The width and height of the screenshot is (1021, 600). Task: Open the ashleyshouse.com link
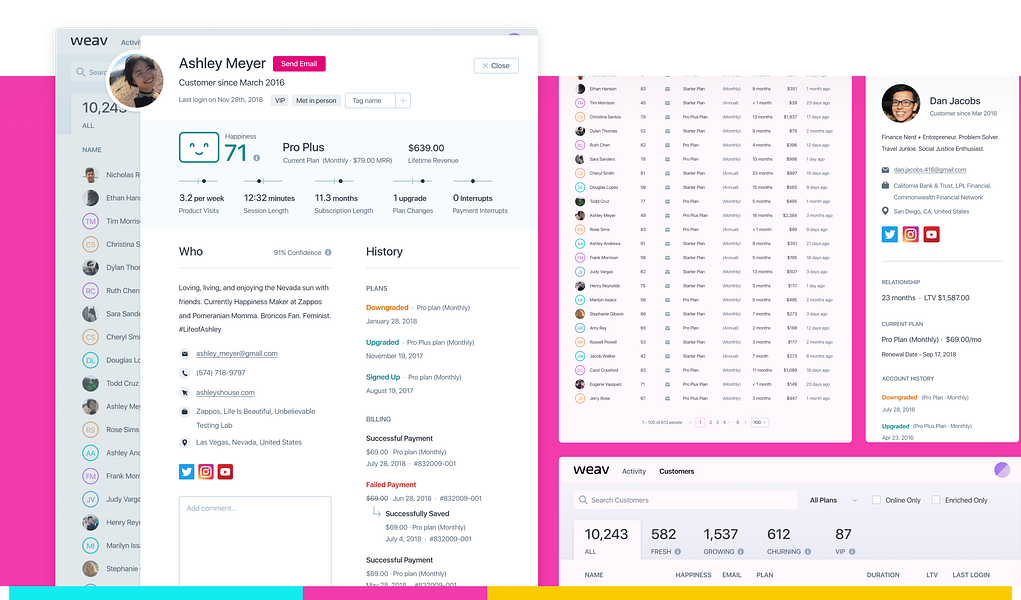225,392
